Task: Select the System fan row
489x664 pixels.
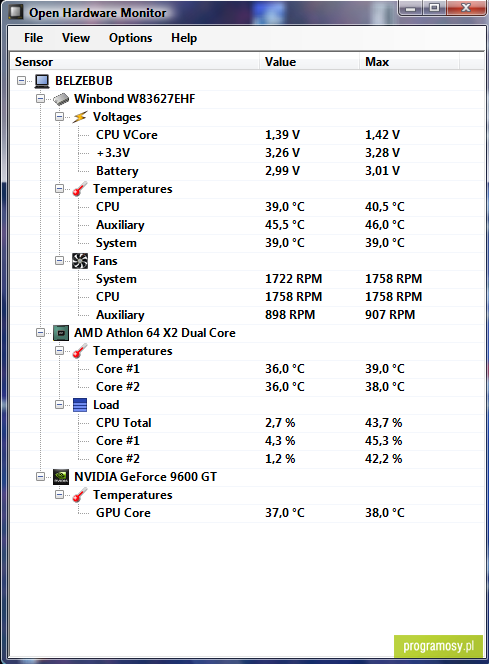Action: 247,279
